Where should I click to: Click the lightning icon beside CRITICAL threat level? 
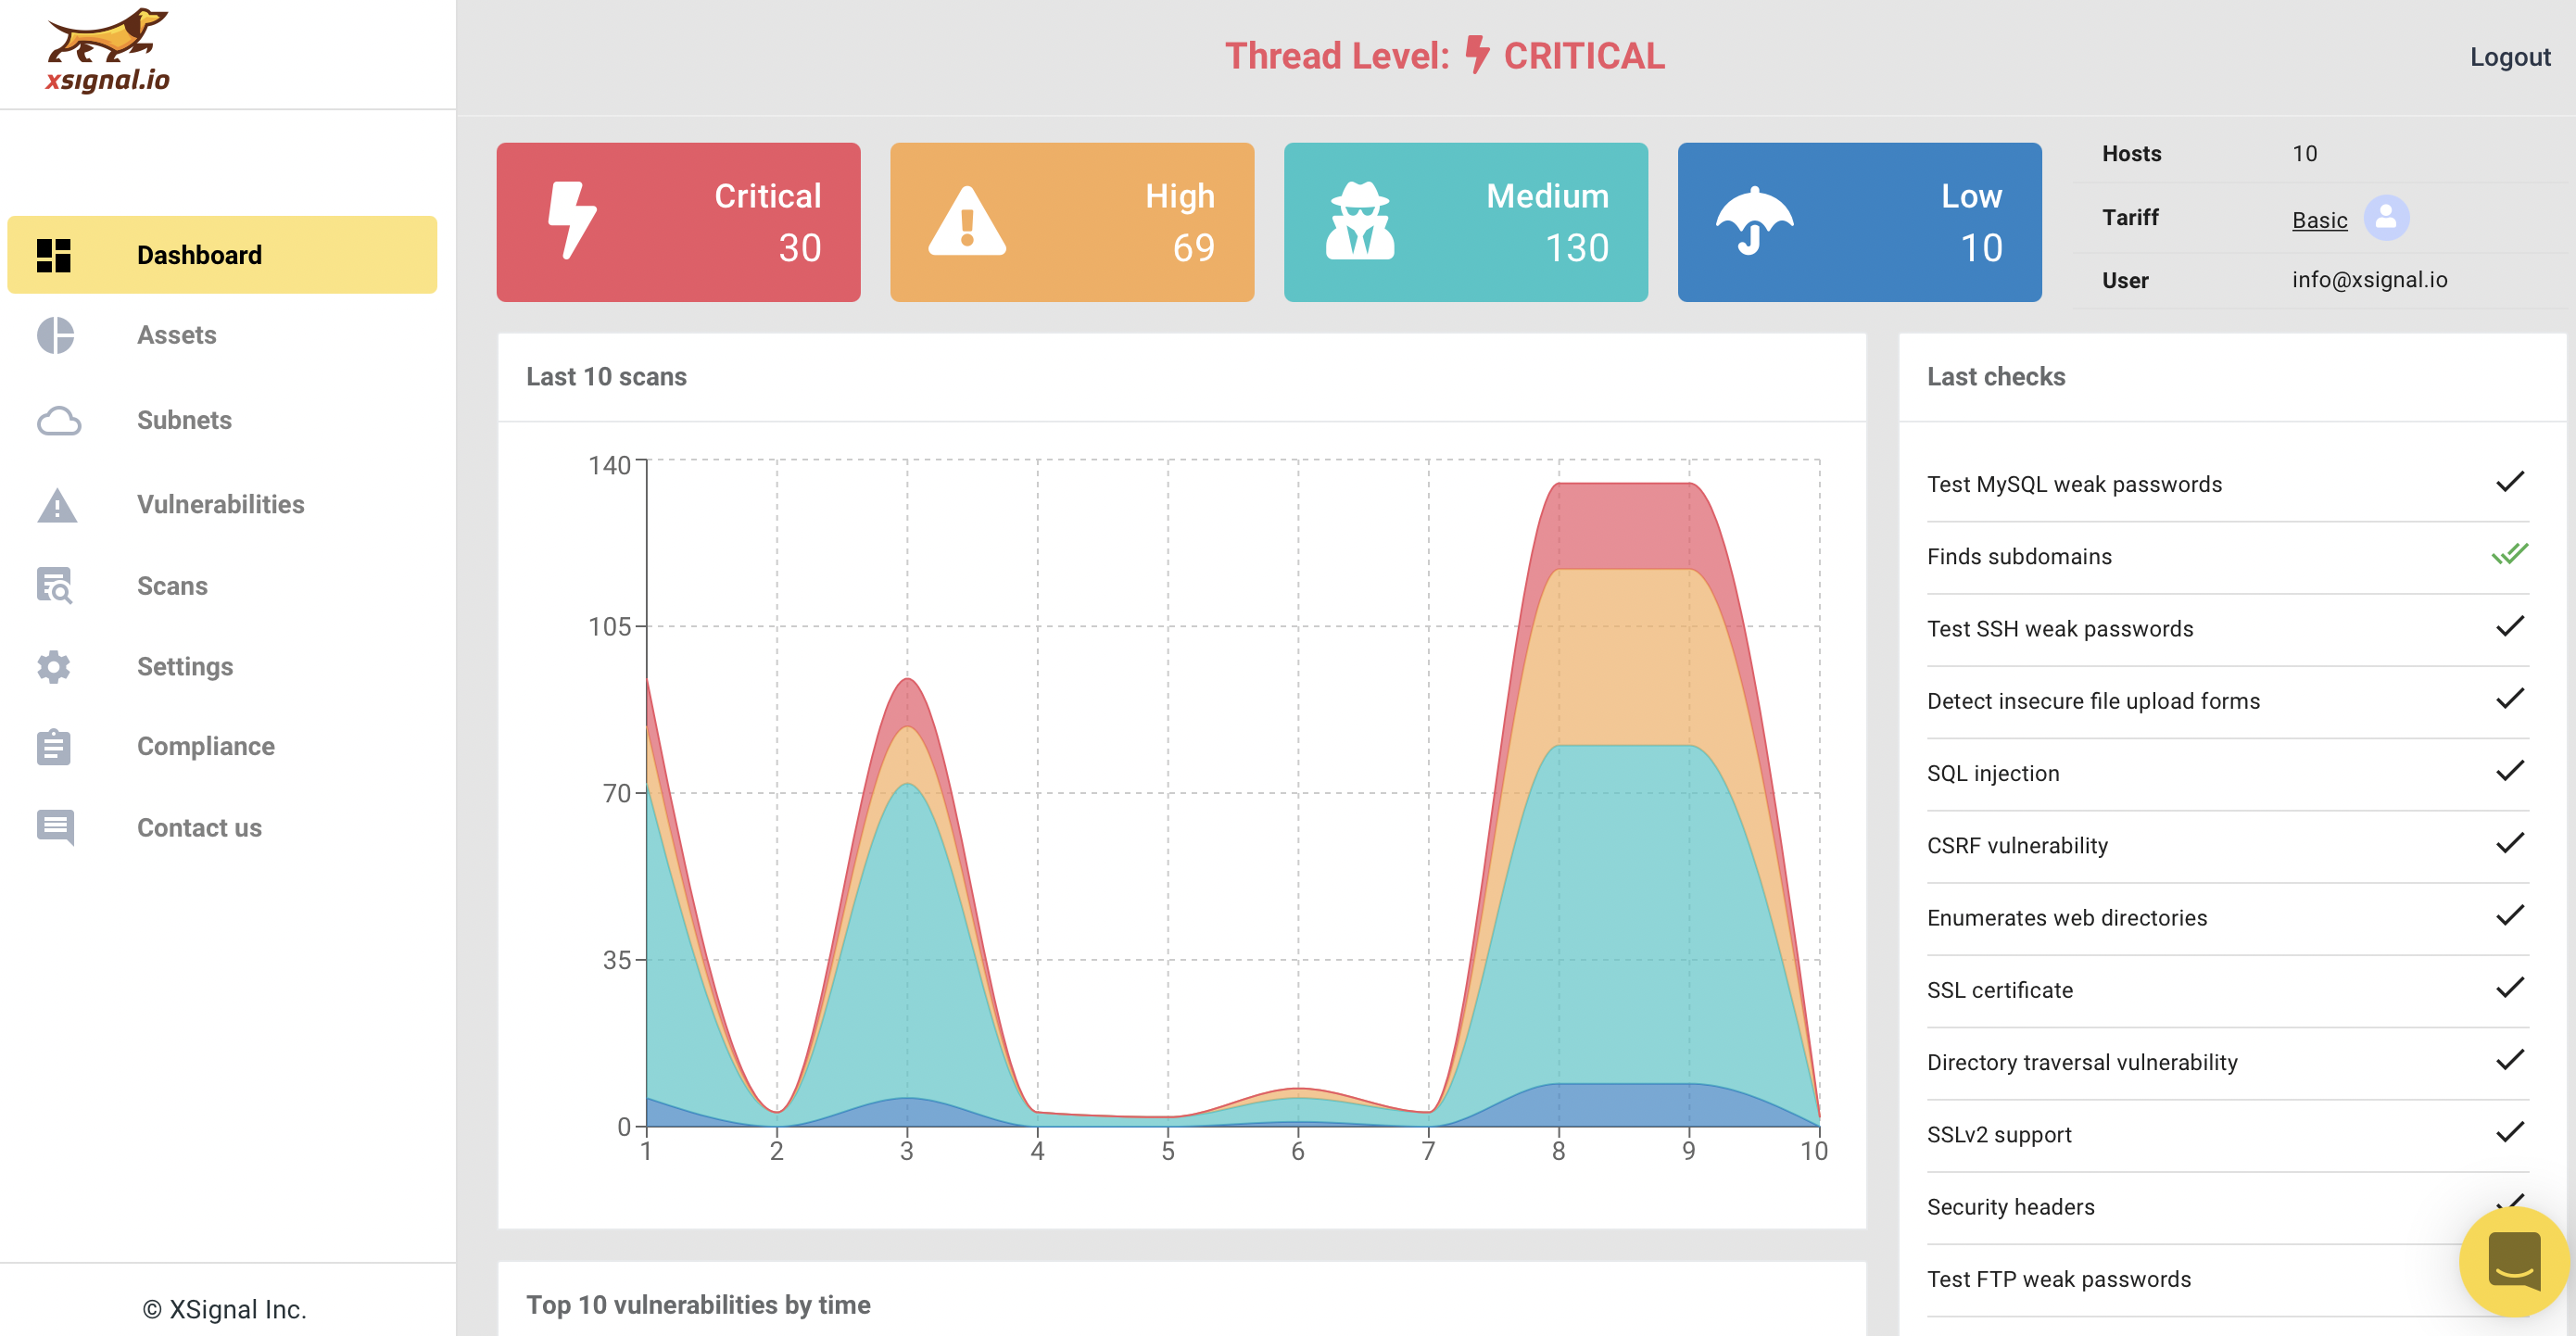point(1477,55)
